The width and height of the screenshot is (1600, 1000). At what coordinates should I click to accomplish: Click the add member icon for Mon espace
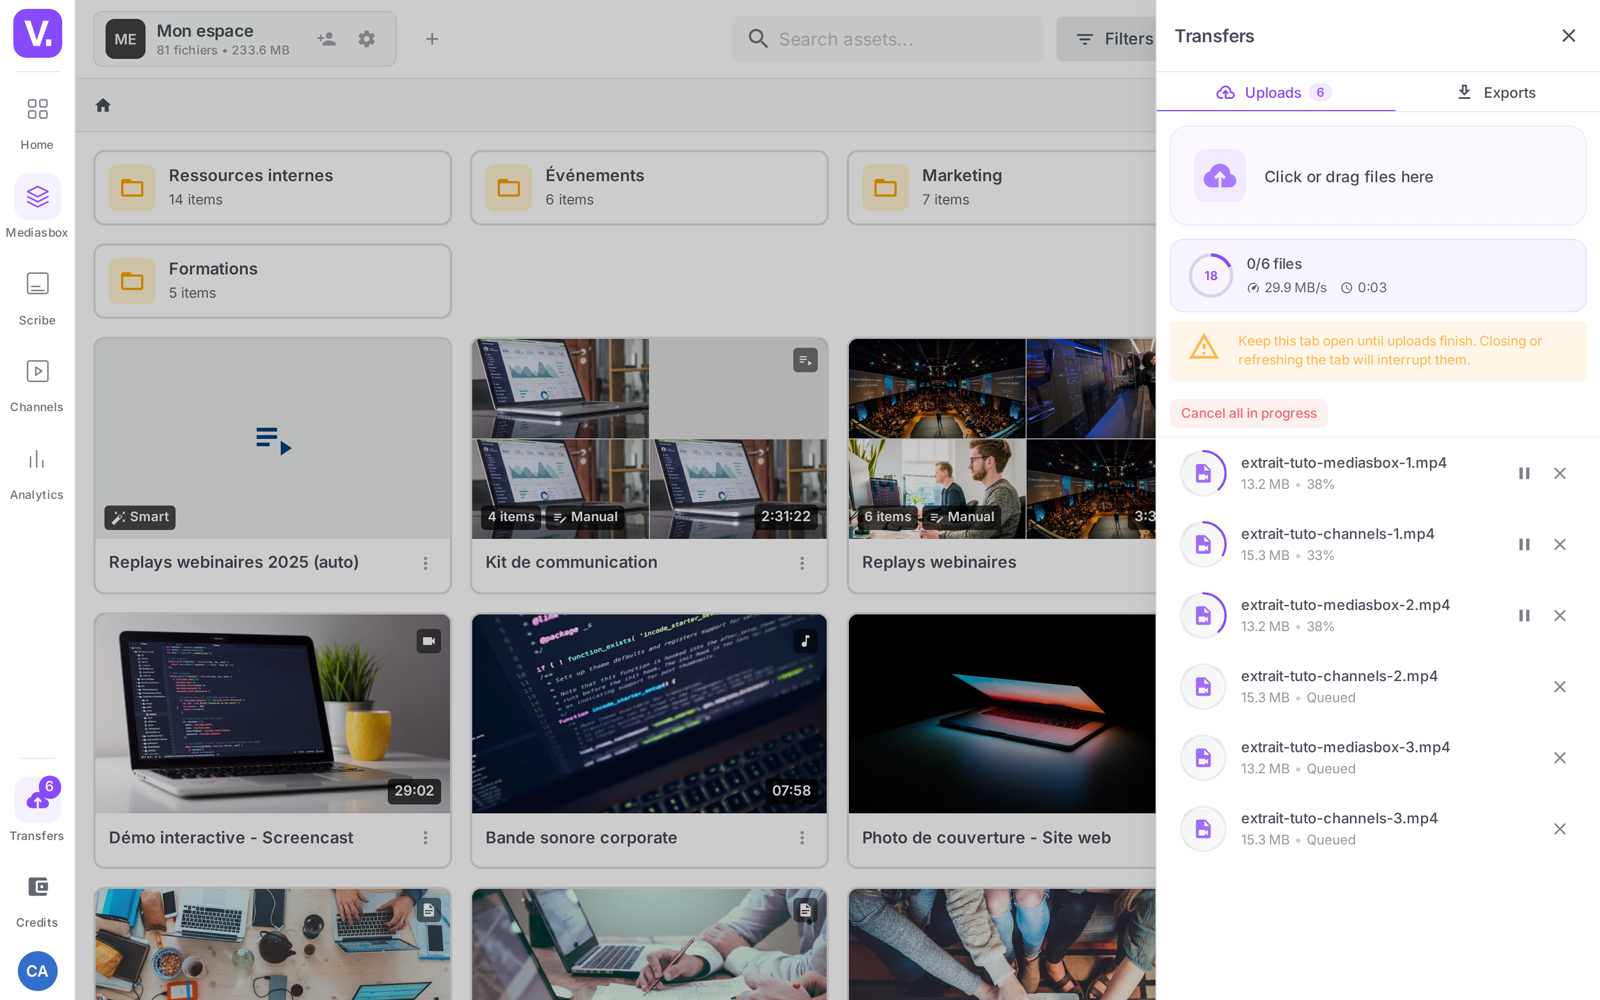coord(327,39)
